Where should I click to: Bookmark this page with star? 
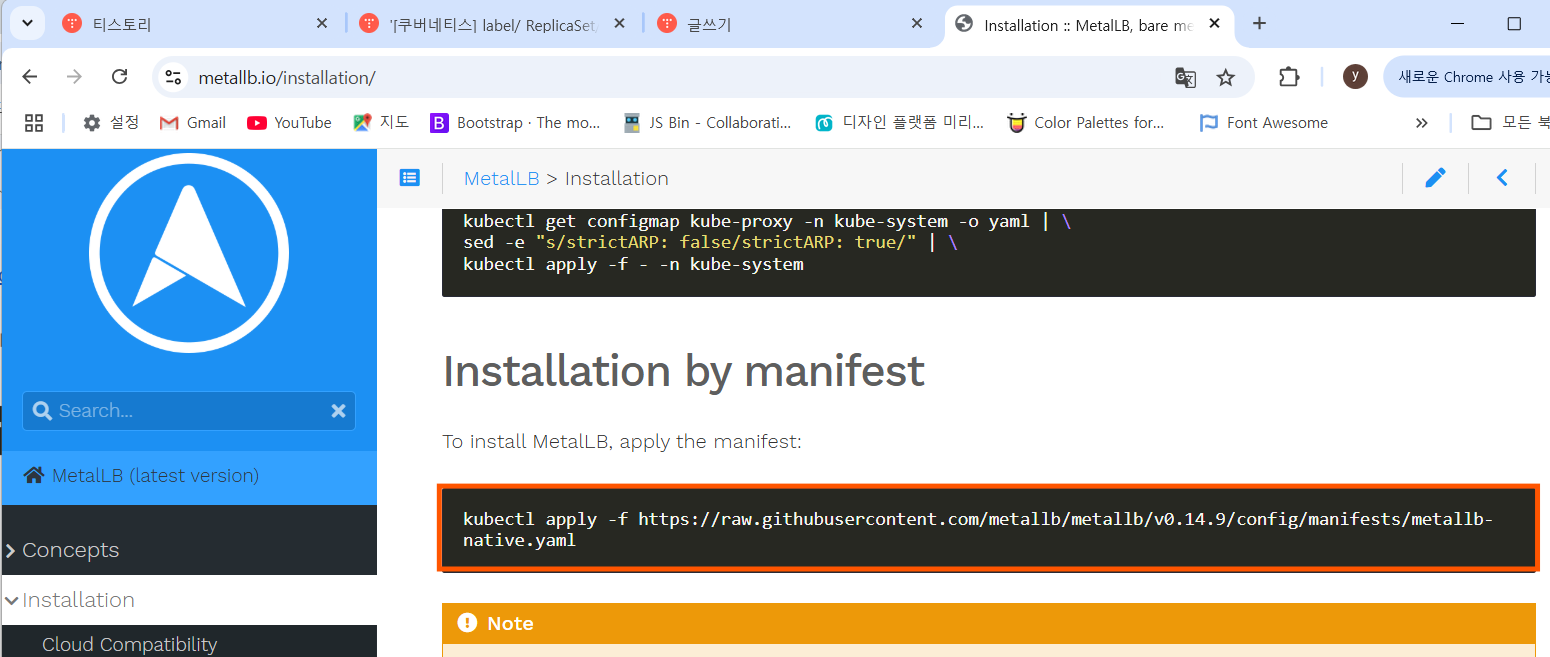point(1226,77)
